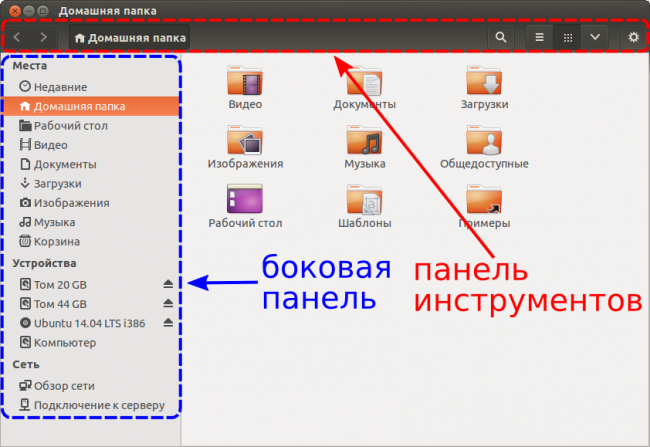
Task: Open the view options dropdown arrow
Action: click(x=595, y=37)
